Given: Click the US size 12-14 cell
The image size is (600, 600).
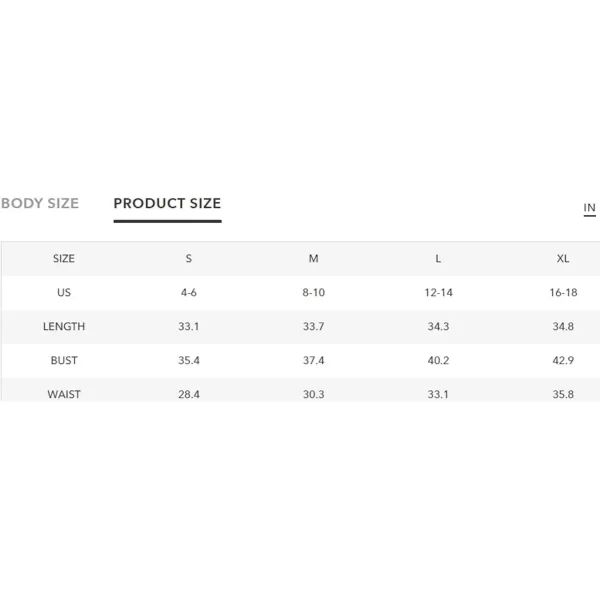Looking at the screenshot, I should (438, 293).
